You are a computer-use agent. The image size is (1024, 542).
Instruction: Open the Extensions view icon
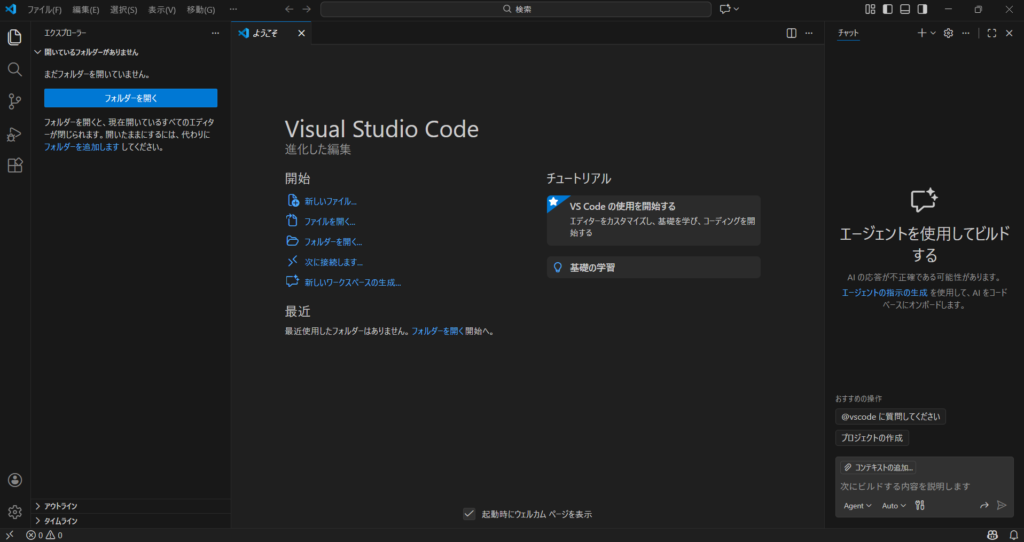pyautogui.click(x=15, y=166)
